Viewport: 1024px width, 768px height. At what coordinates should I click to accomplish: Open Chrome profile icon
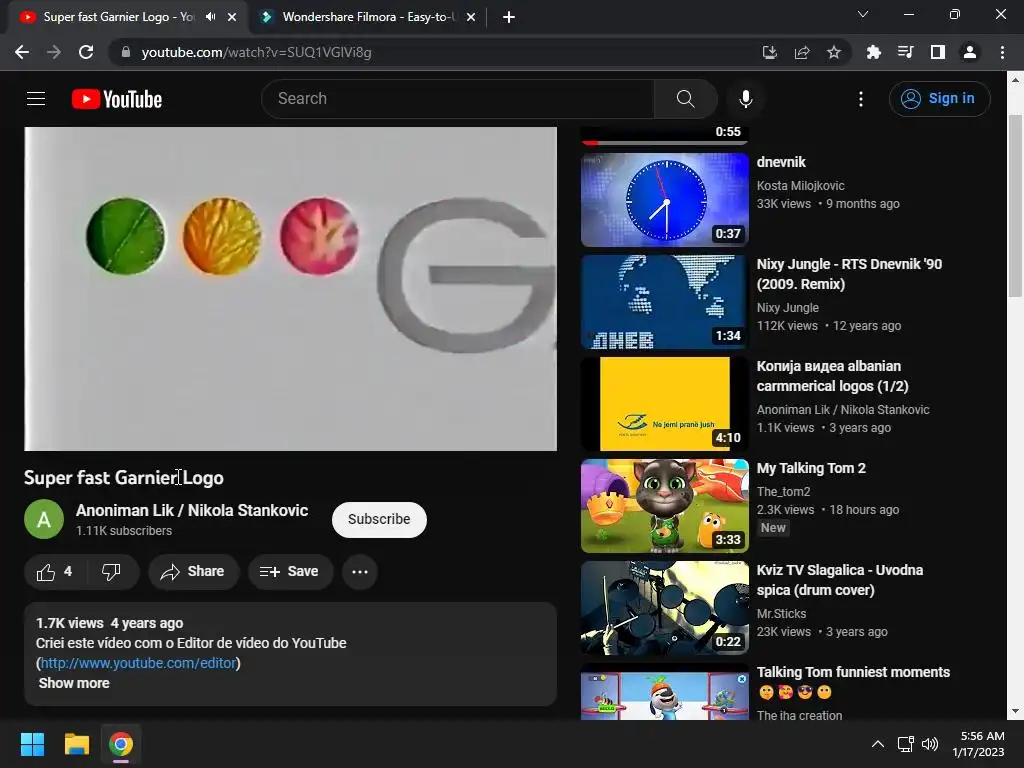970,52
